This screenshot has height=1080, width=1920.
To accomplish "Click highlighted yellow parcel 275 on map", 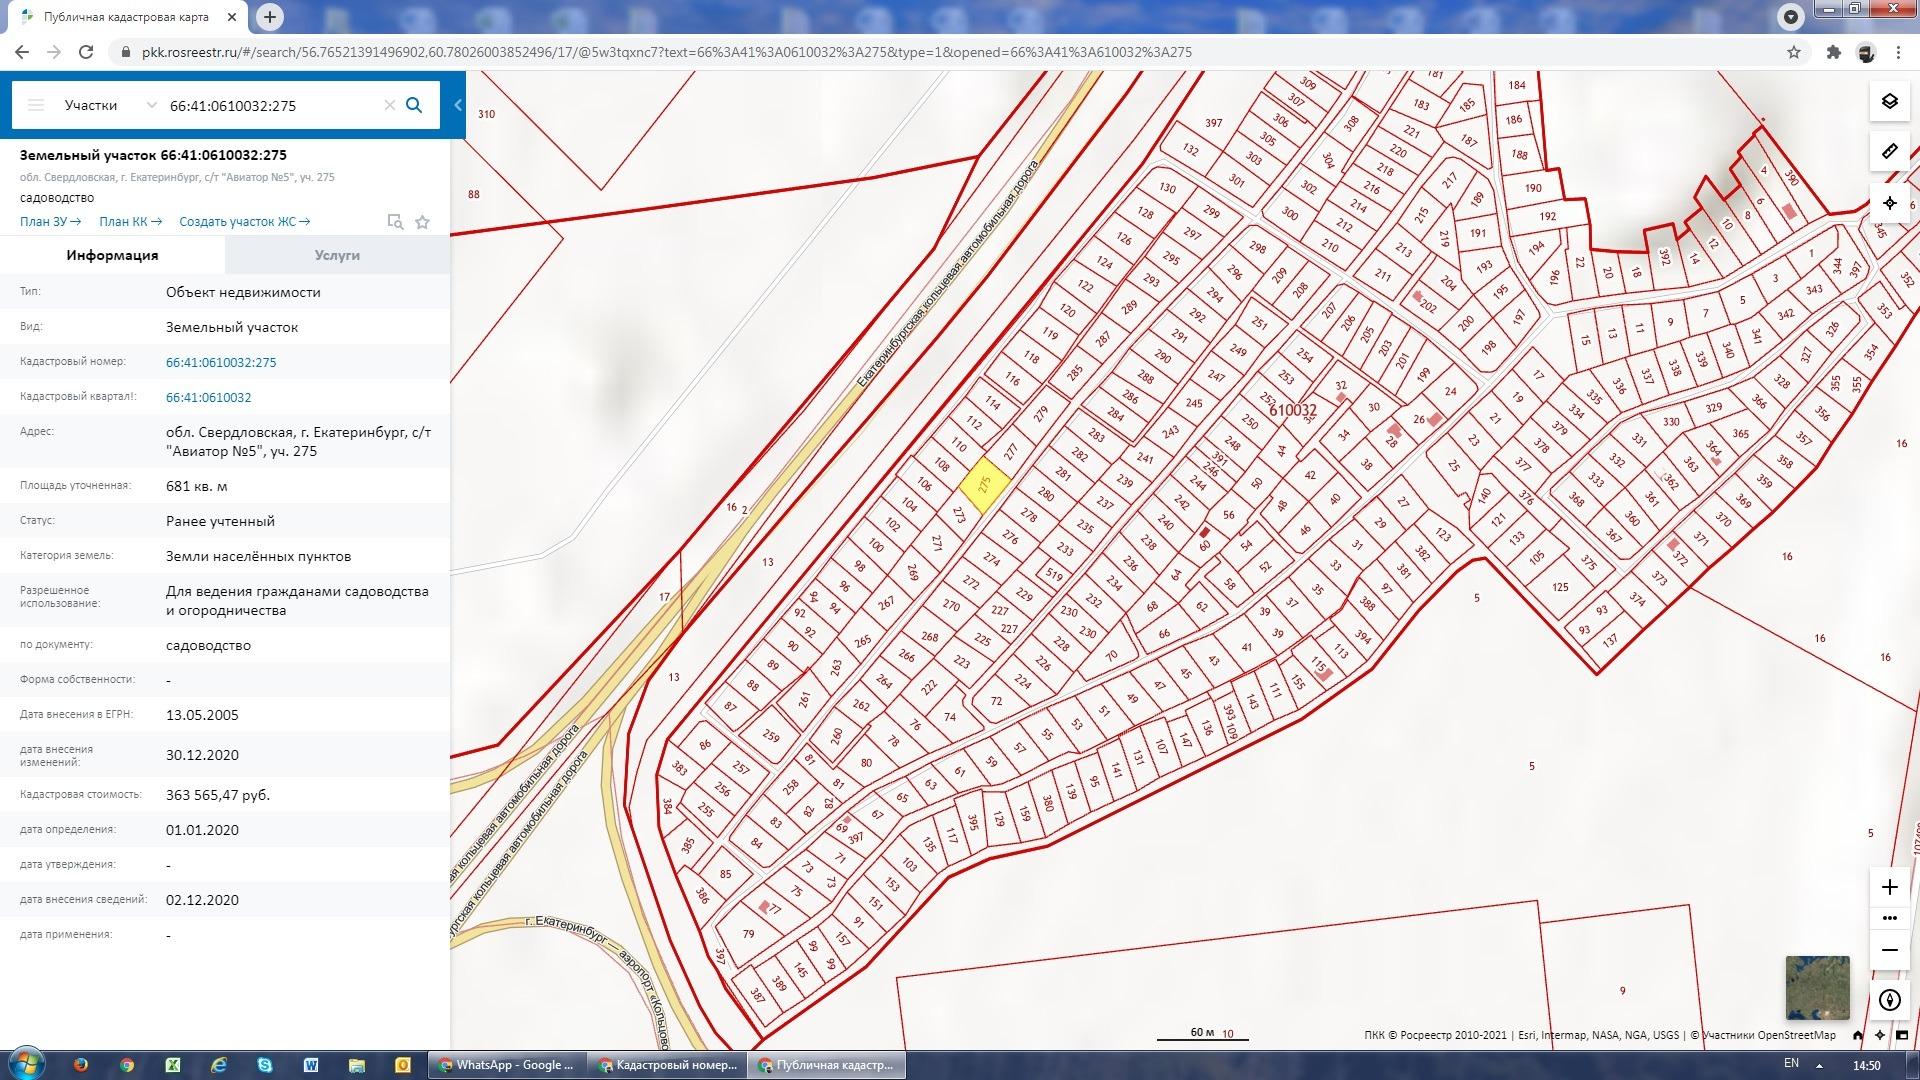I will pyautogui.click(x=984, y=486).
